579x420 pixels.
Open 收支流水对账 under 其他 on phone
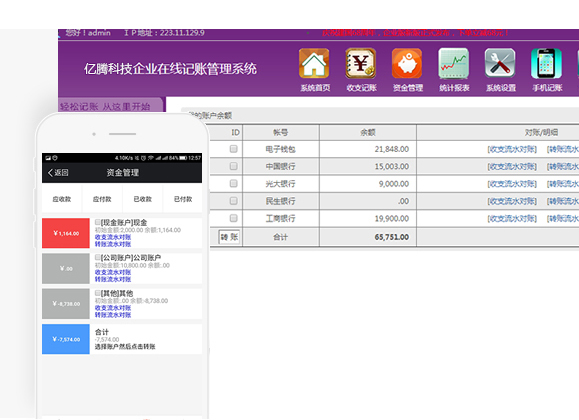113,308
